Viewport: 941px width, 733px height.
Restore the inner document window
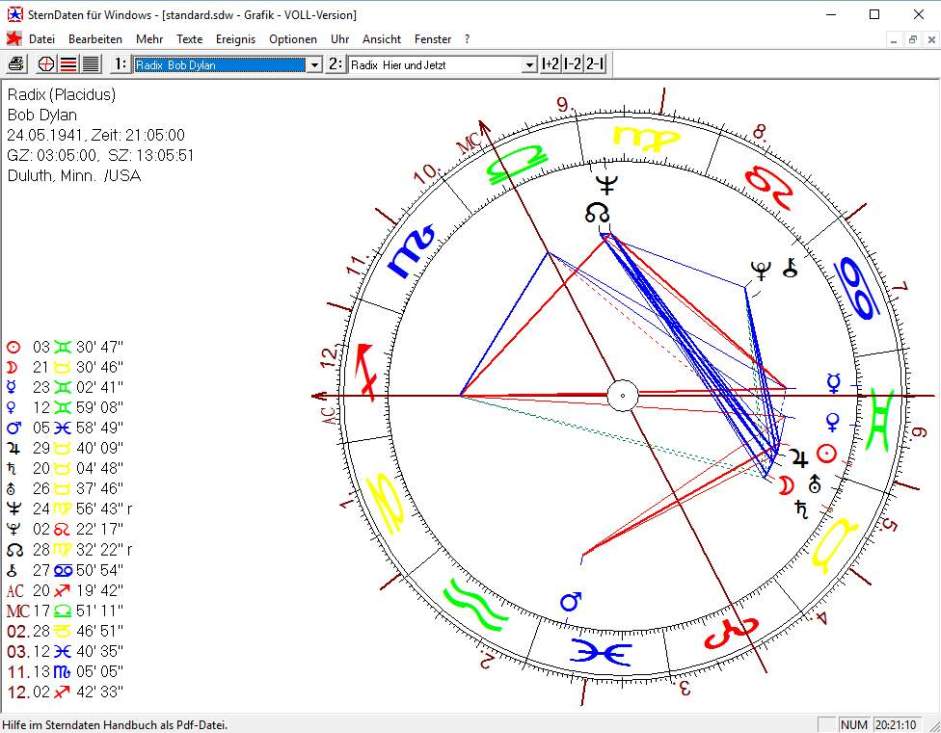pos(912,39)
